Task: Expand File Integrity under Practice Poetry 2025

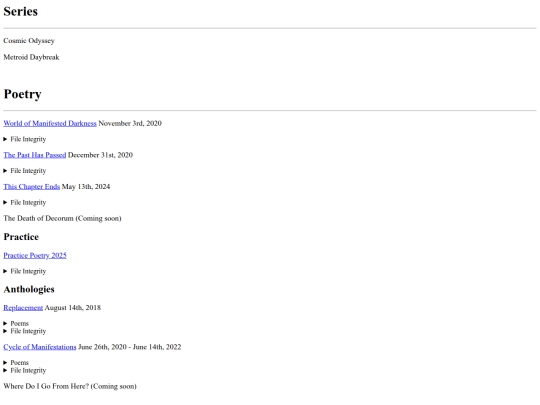Action: click(x=25, y=271)
